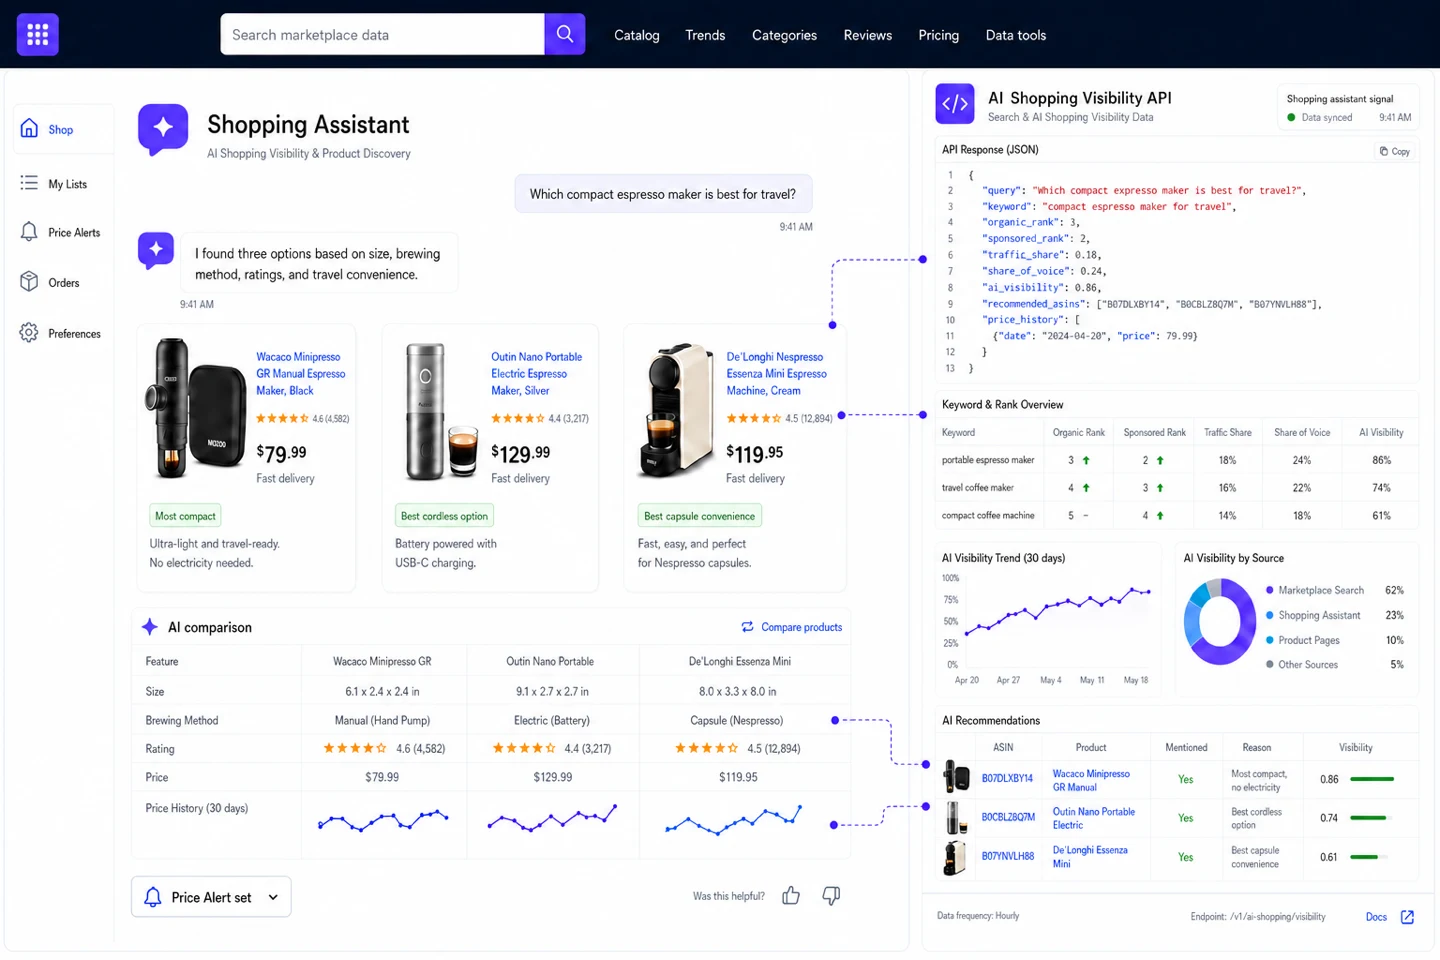Click the search magnifier button
The image size is (1440, 960).
click(565, 34)
